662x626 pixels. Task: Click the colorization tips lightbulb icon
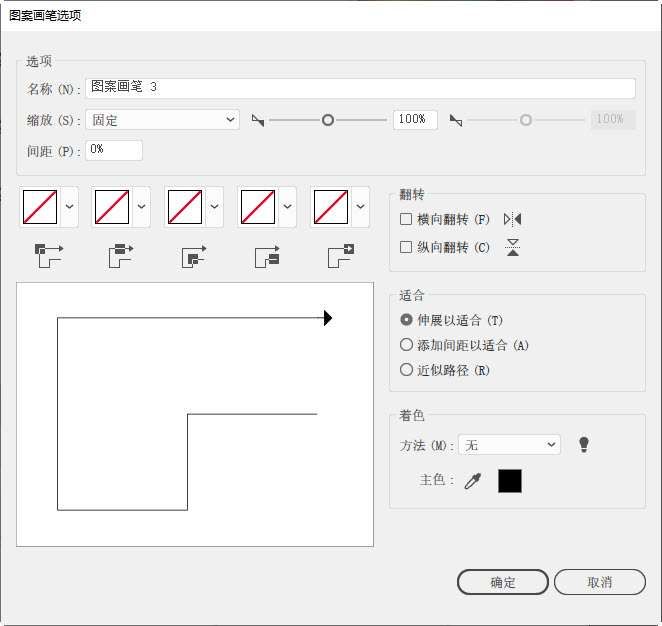pos(584,444)
